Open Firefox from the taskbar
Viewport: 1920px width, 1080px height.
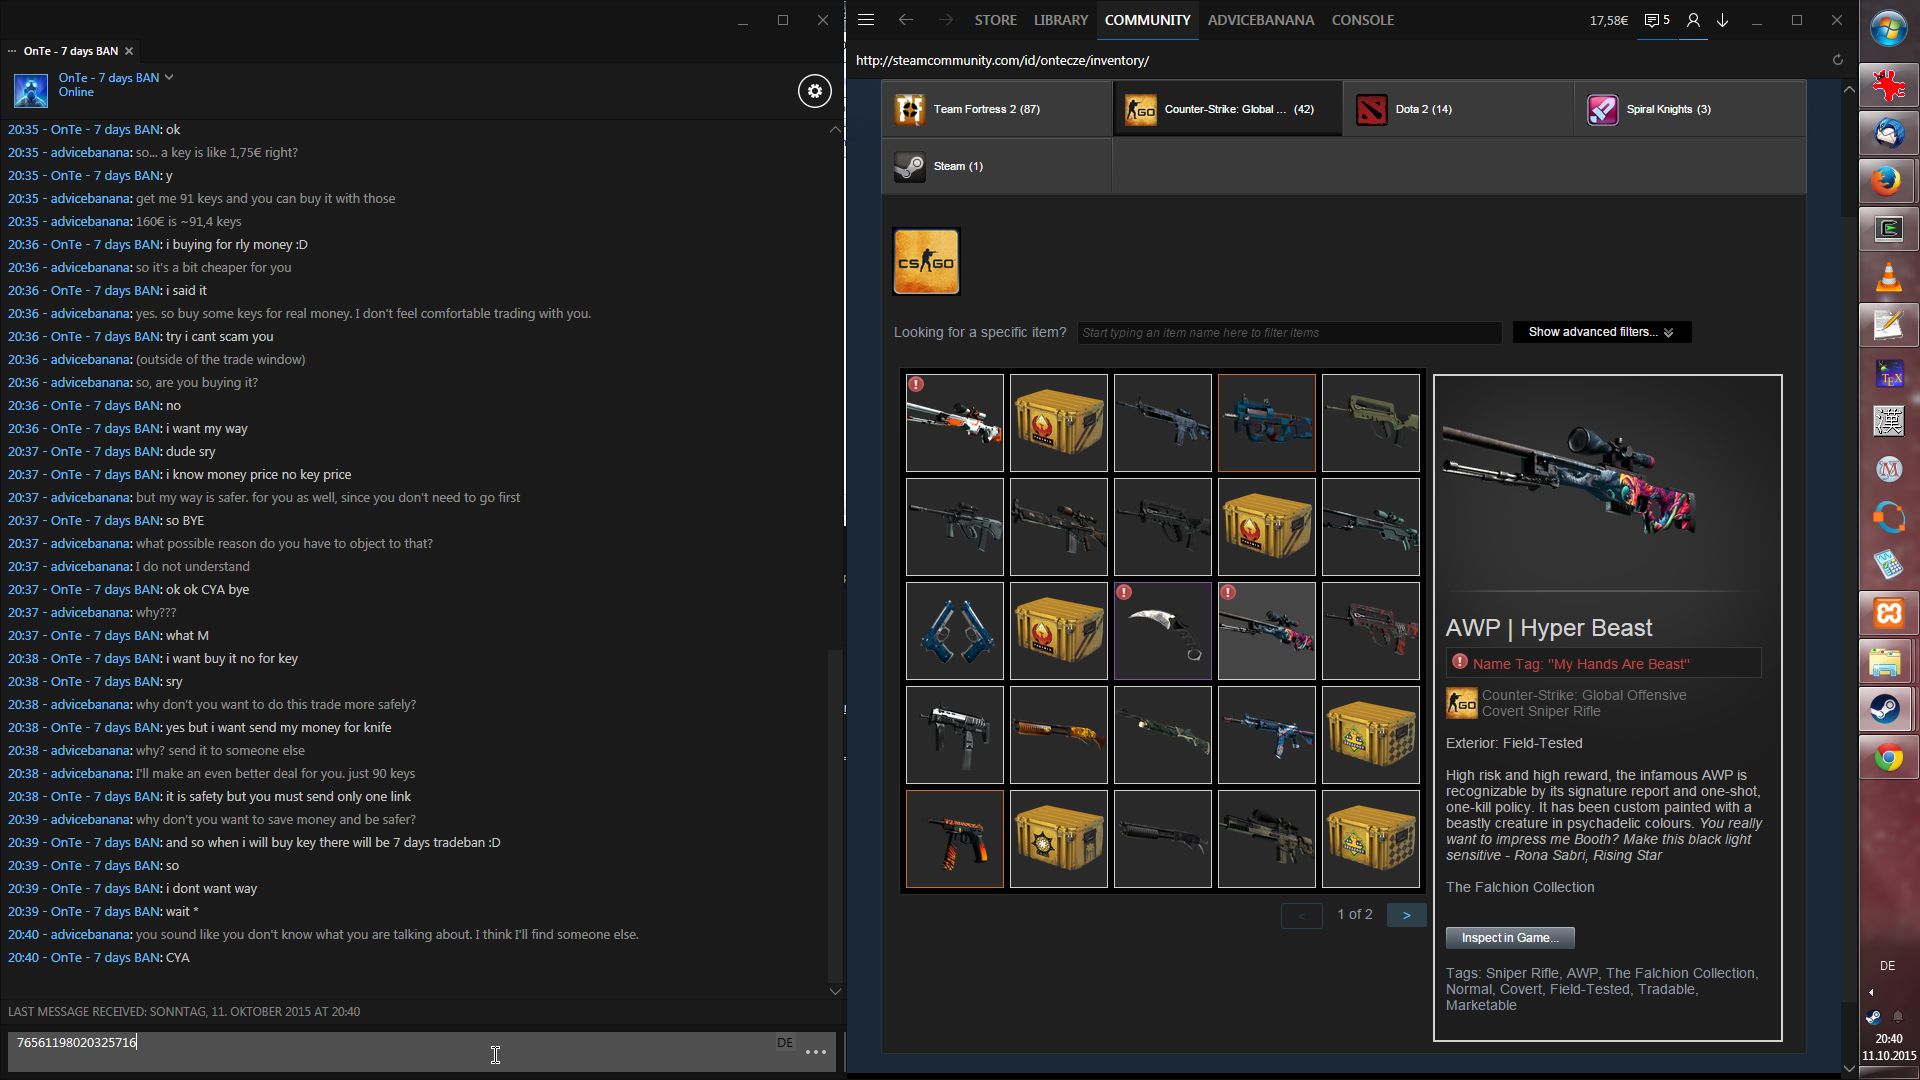click(x=1888, y=181)
